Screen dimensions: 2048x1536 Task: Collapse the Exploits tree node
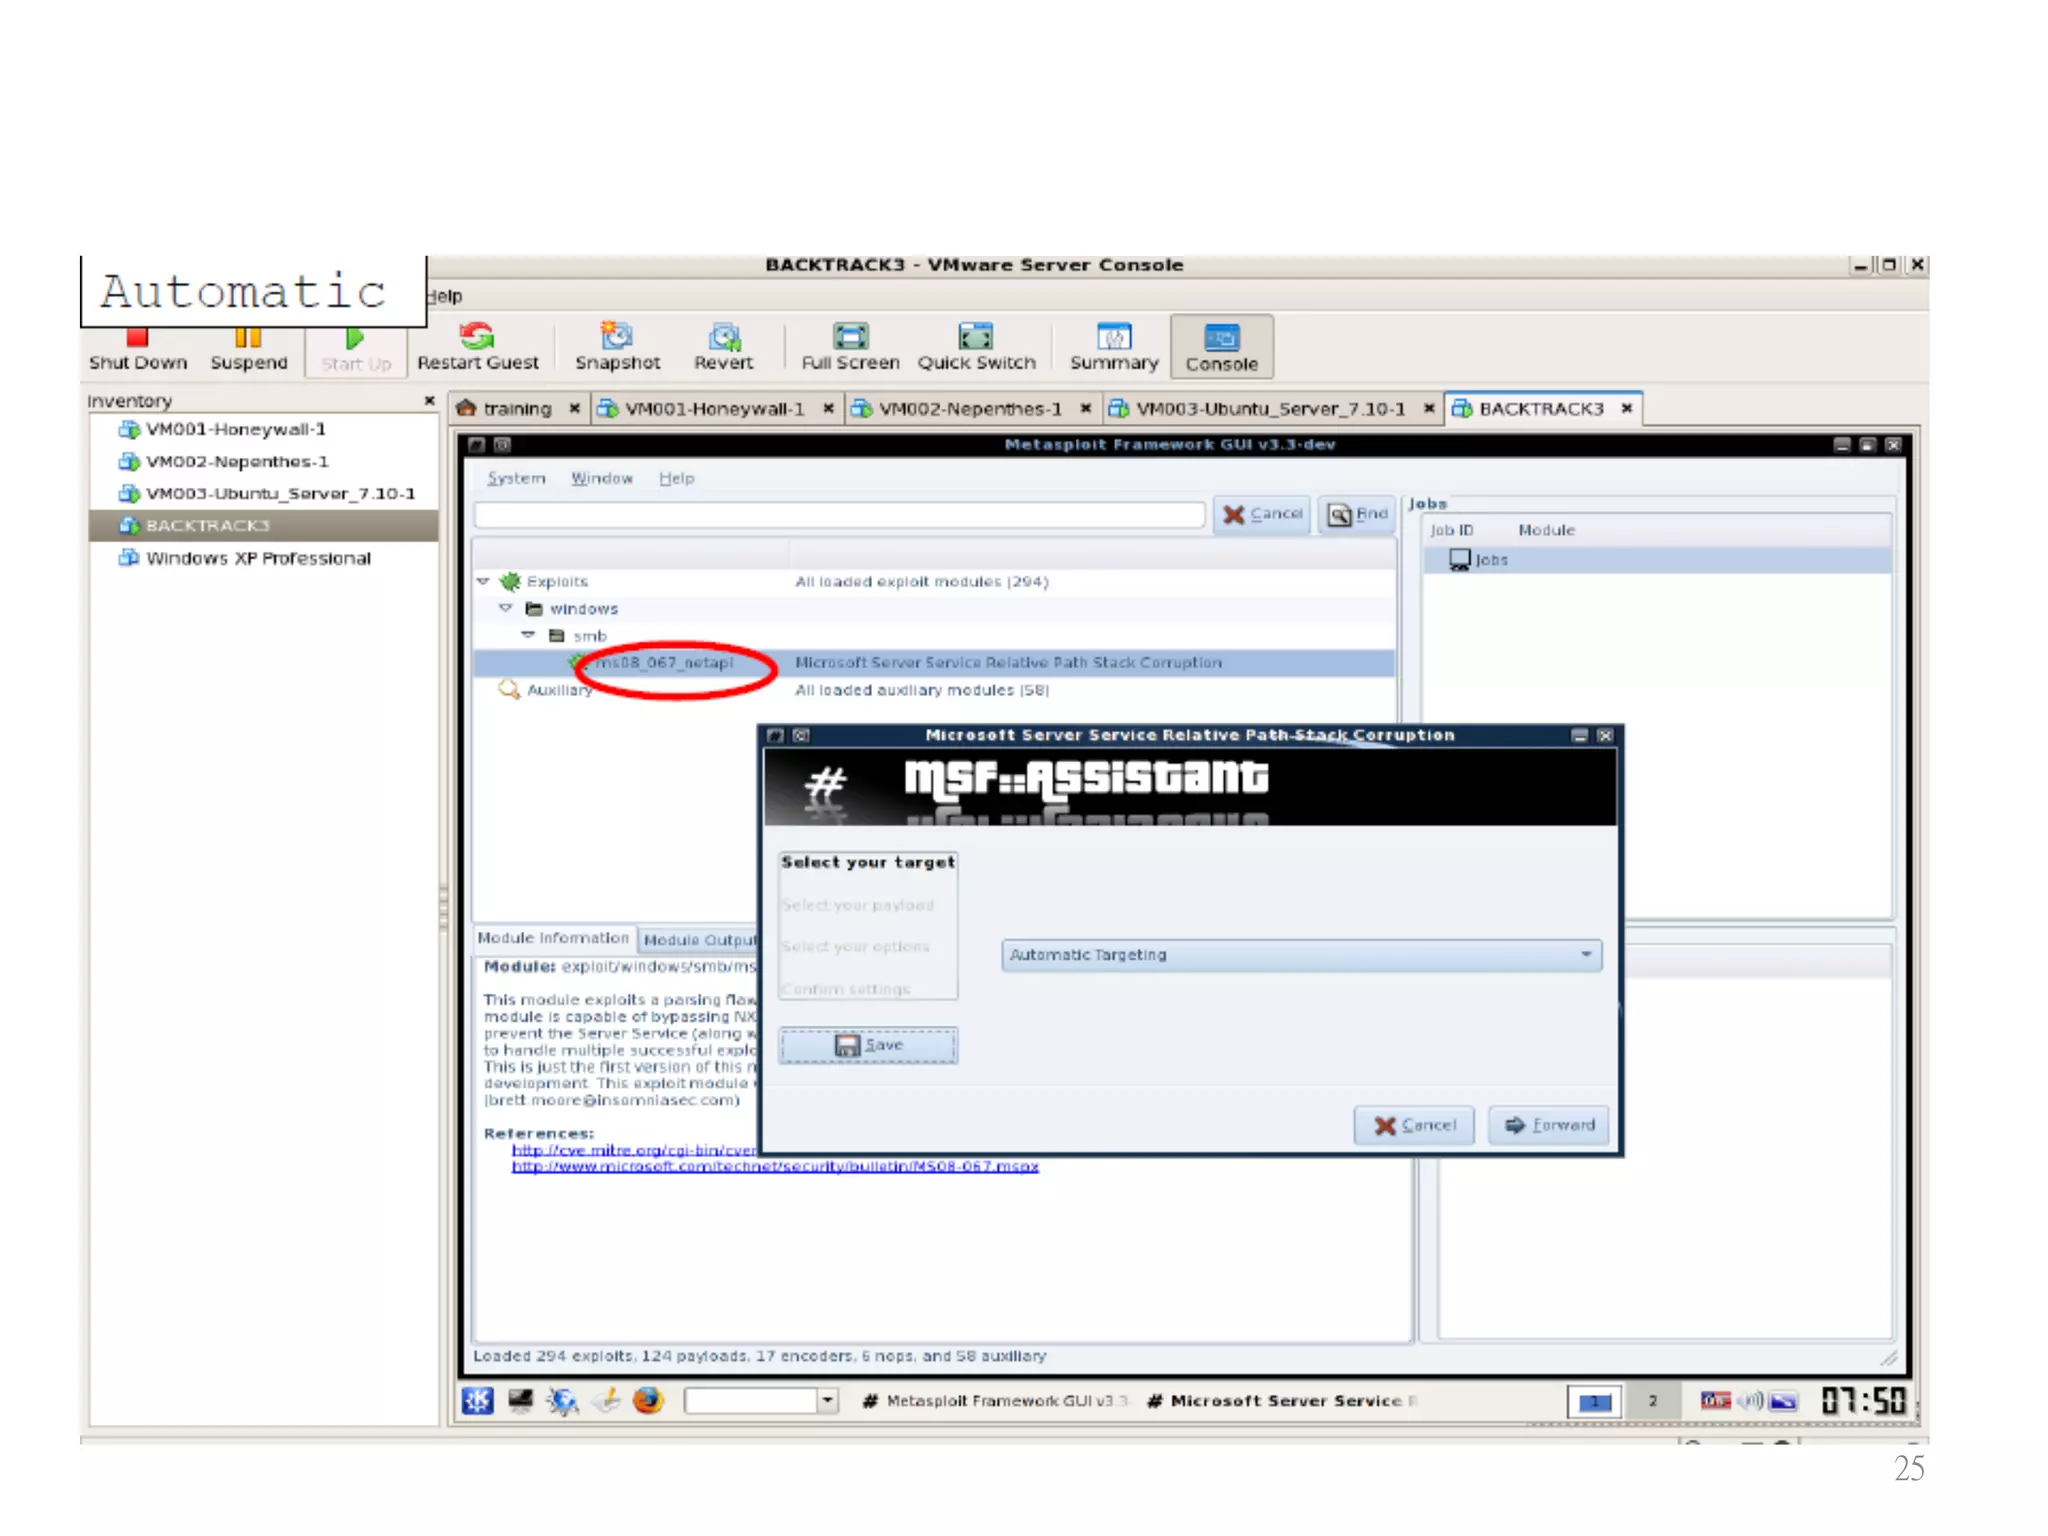click(484, 581)
